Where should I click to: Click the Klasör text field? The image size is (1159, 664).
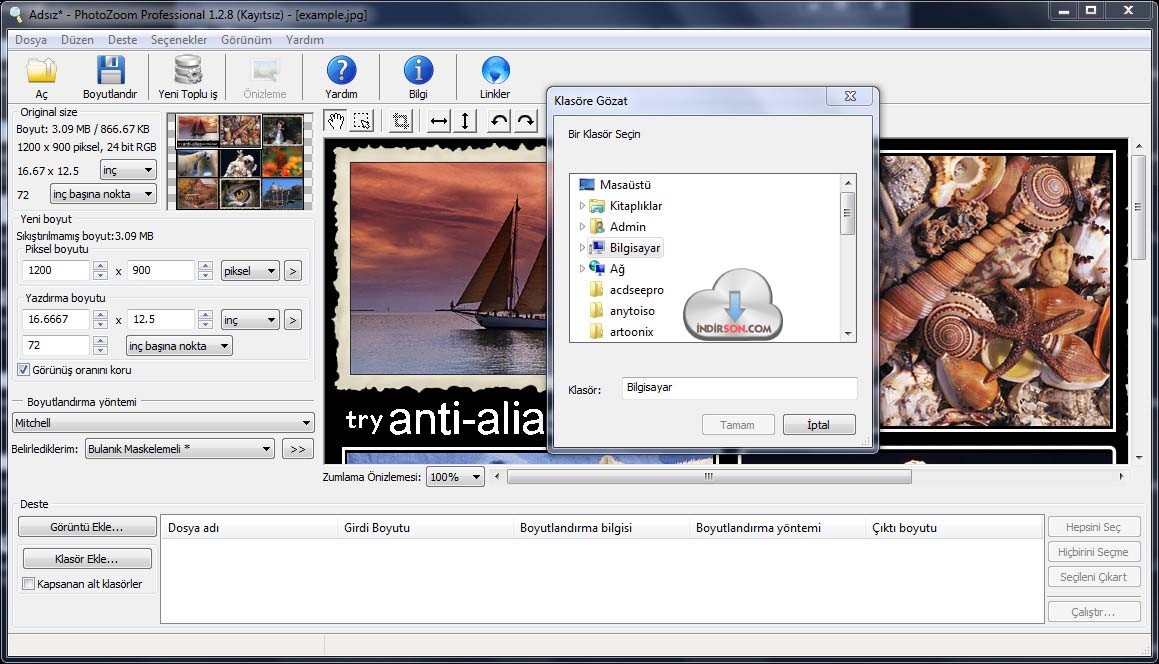coord(739,387)
